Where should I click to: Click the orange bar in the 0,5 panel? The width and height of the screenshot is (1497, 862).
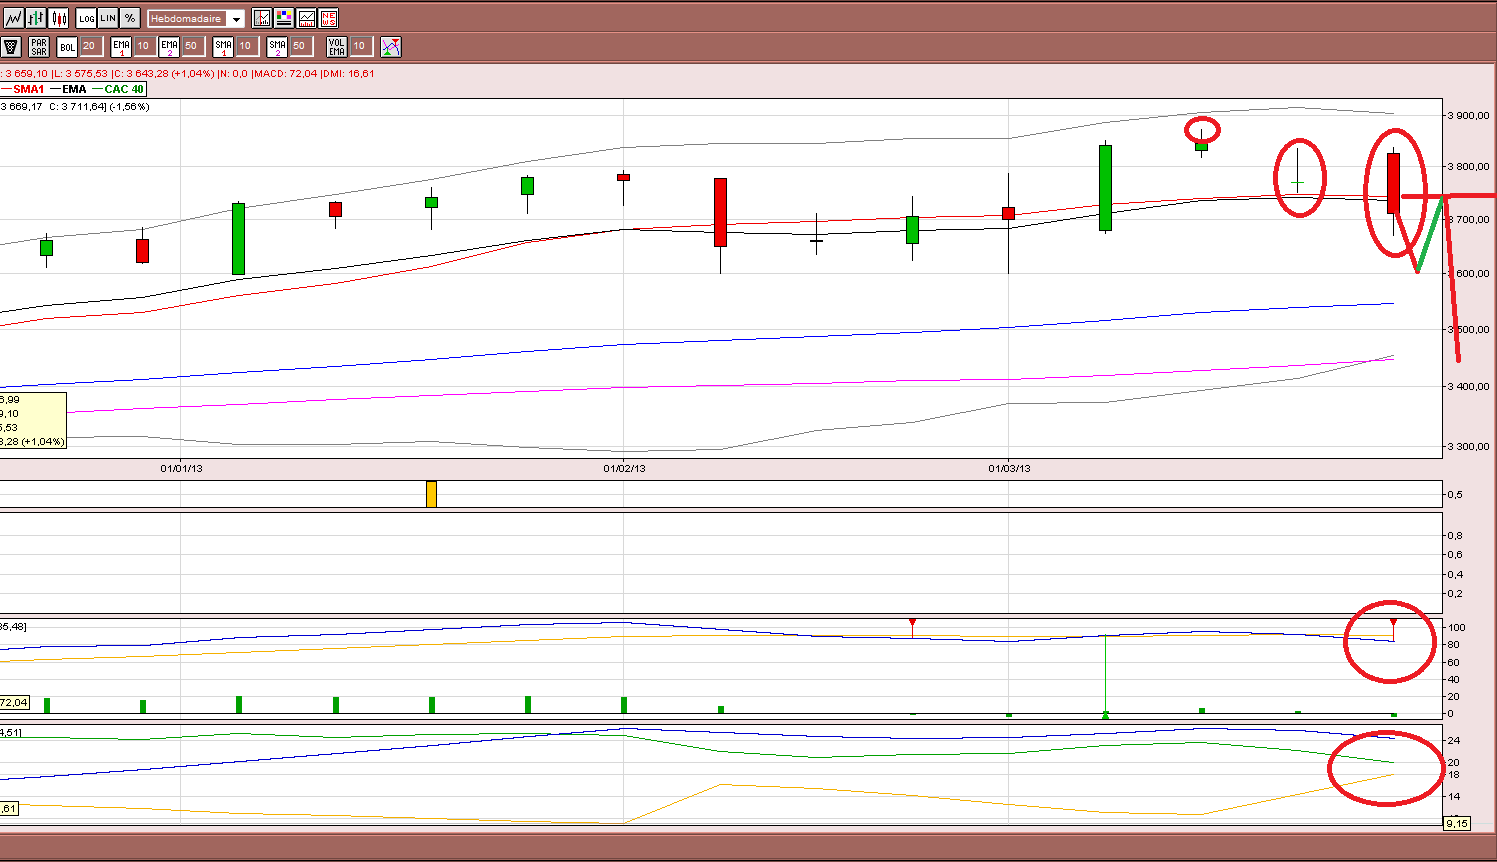coord(431,494)
